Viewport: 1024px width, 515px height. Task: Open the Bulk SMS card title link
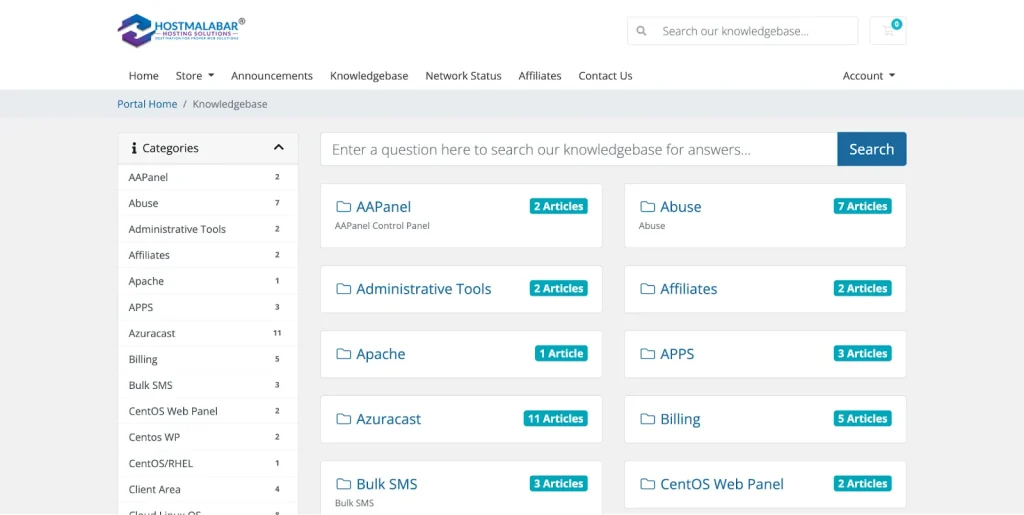[387, 484]
